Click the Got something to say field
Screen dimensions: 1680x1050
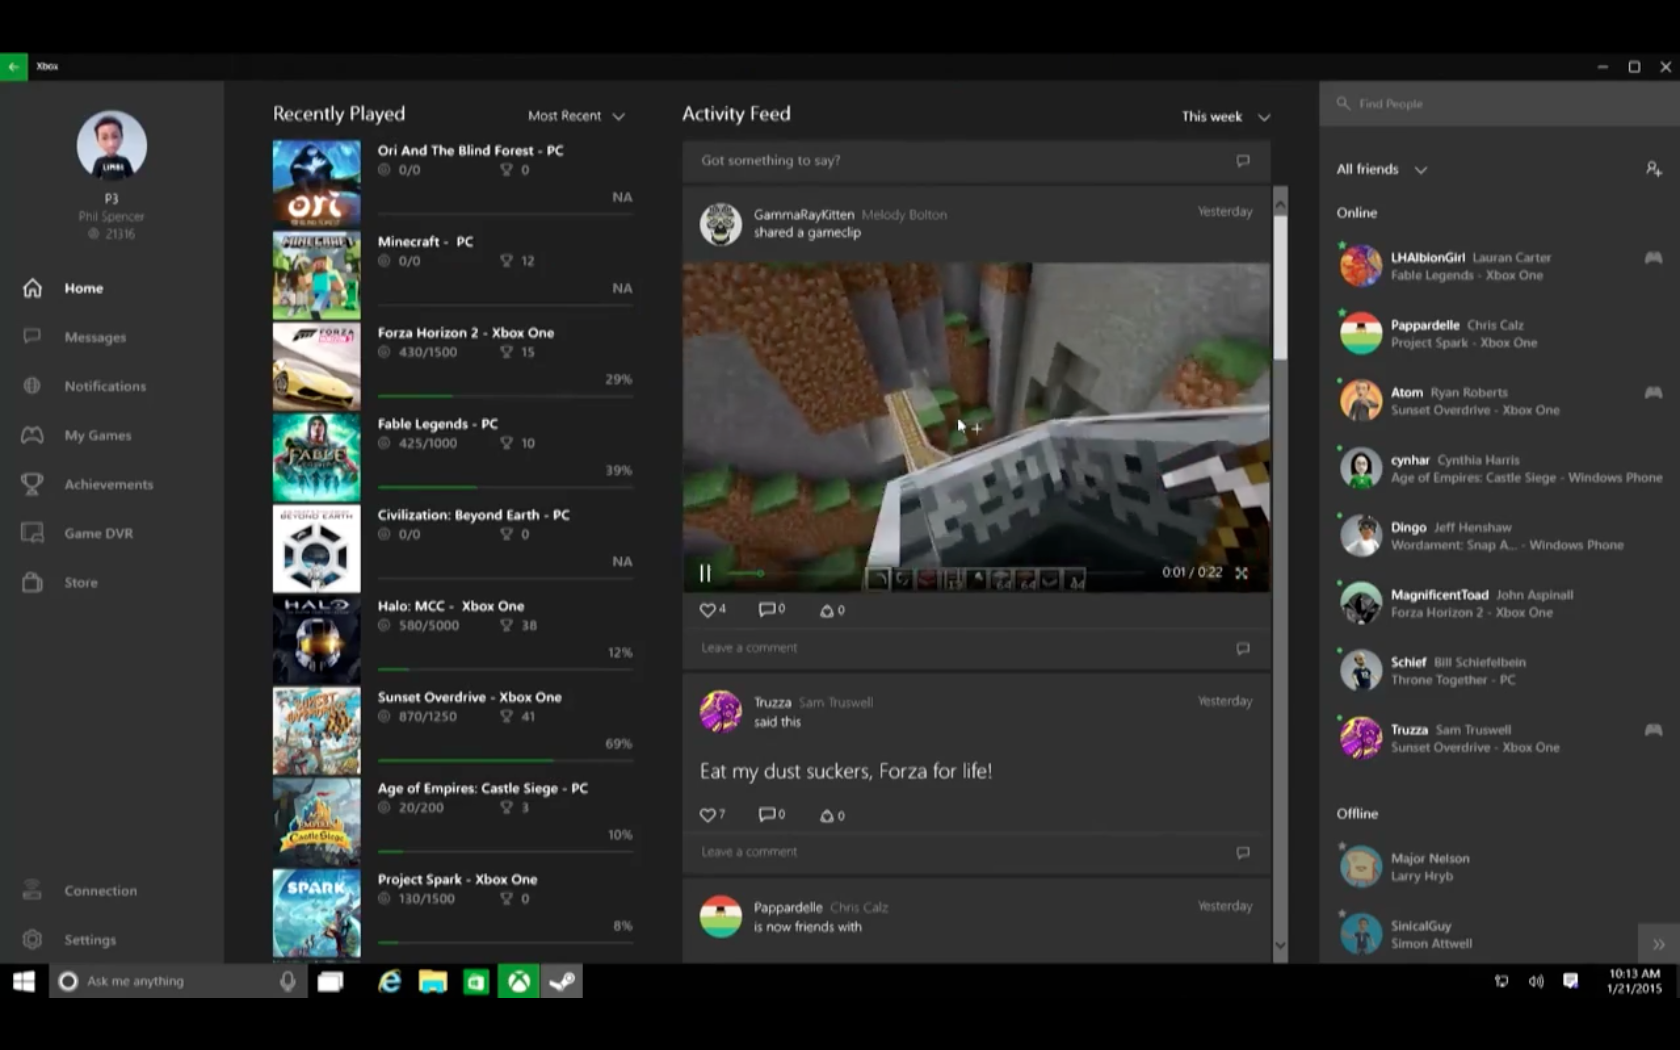coord(976,160)
